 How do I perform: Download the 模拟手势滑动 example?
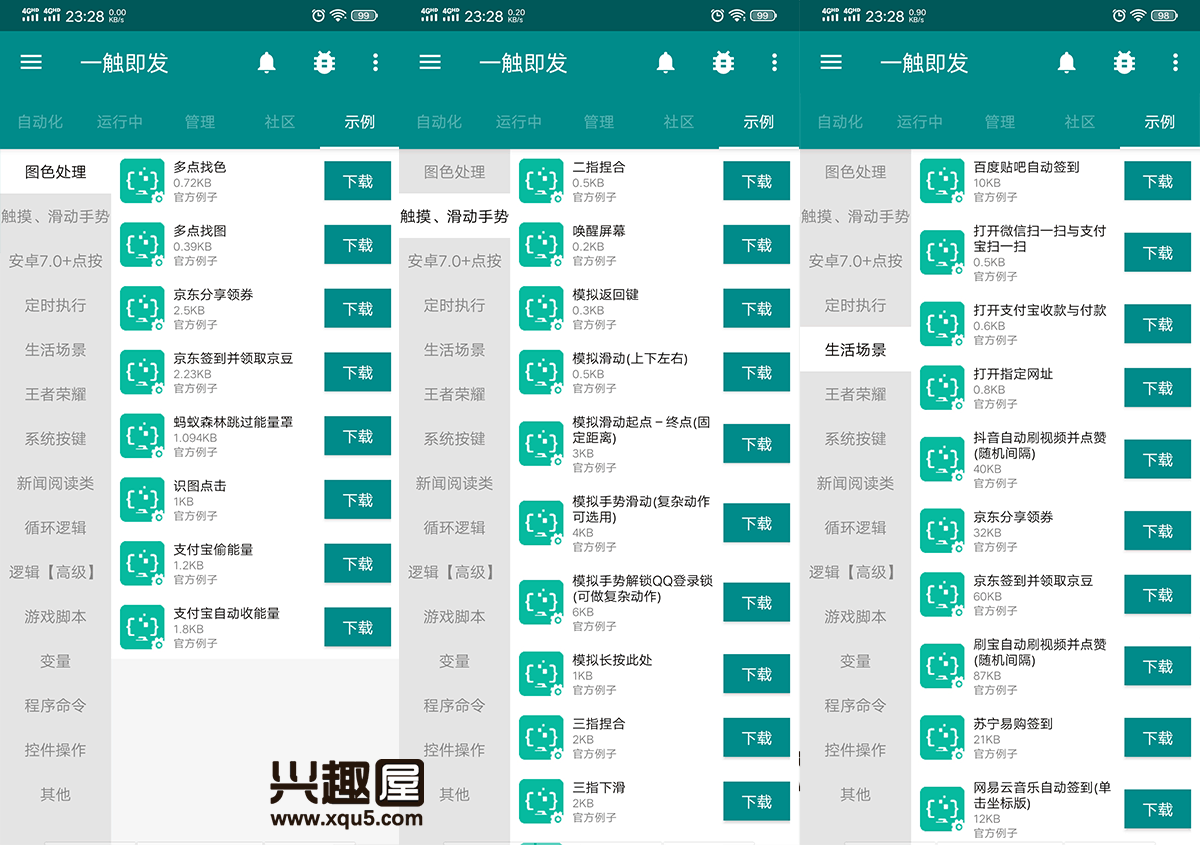pos(757,523)
